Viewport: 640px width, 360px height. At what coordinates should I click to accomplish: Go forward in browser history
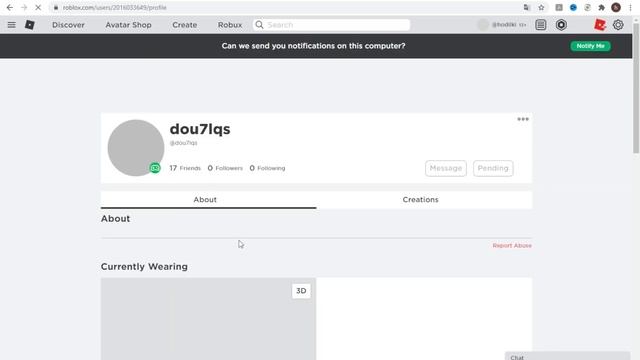24,7
